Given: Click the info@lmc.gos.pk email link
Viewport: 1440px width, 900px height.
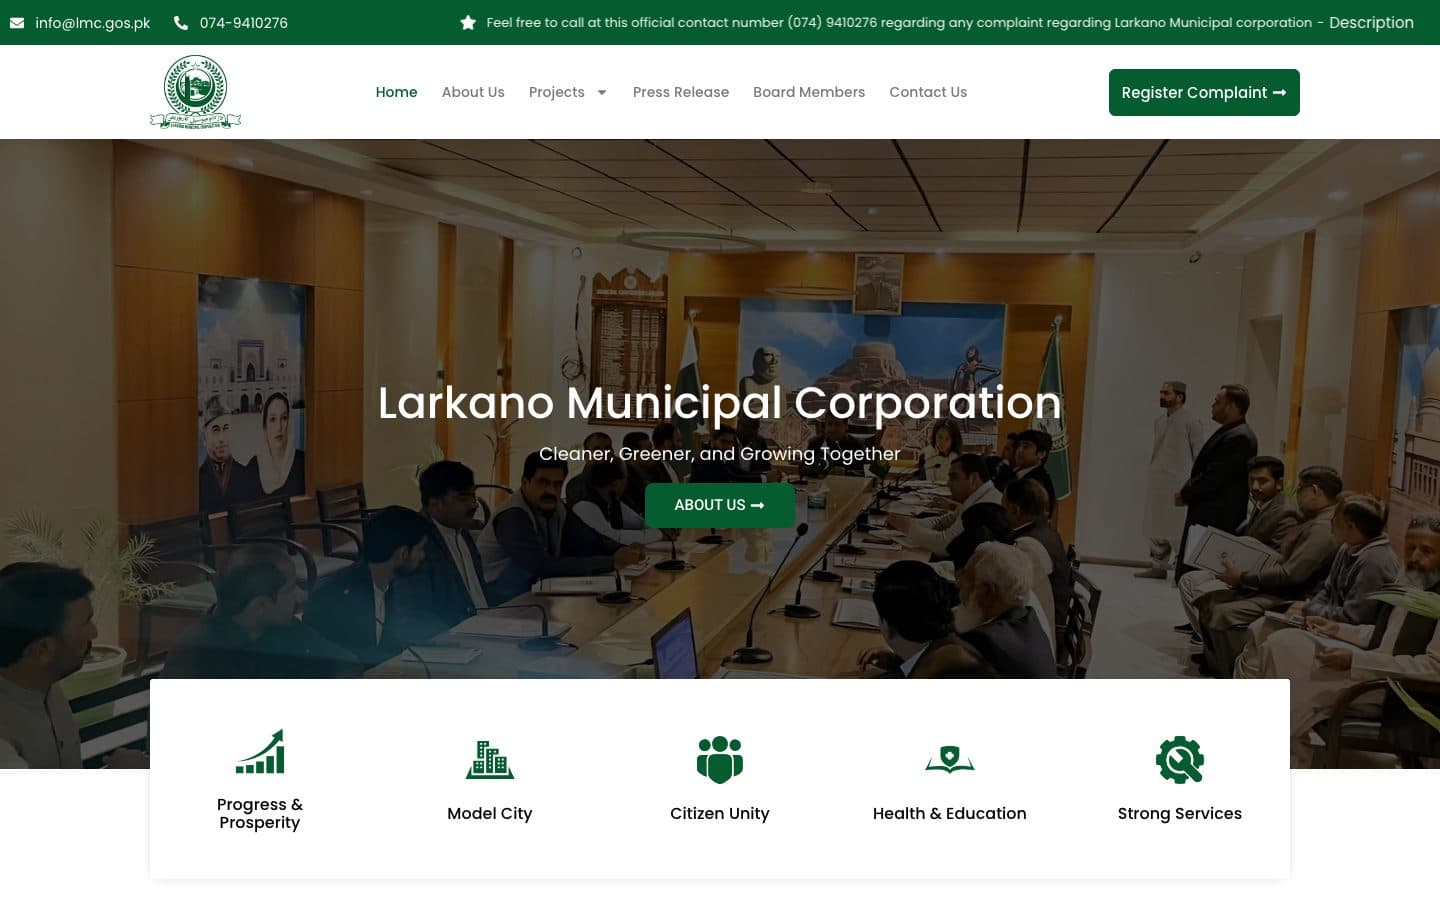Looking at the screenshot, I should pyautogui.click(x=93, y=23).
